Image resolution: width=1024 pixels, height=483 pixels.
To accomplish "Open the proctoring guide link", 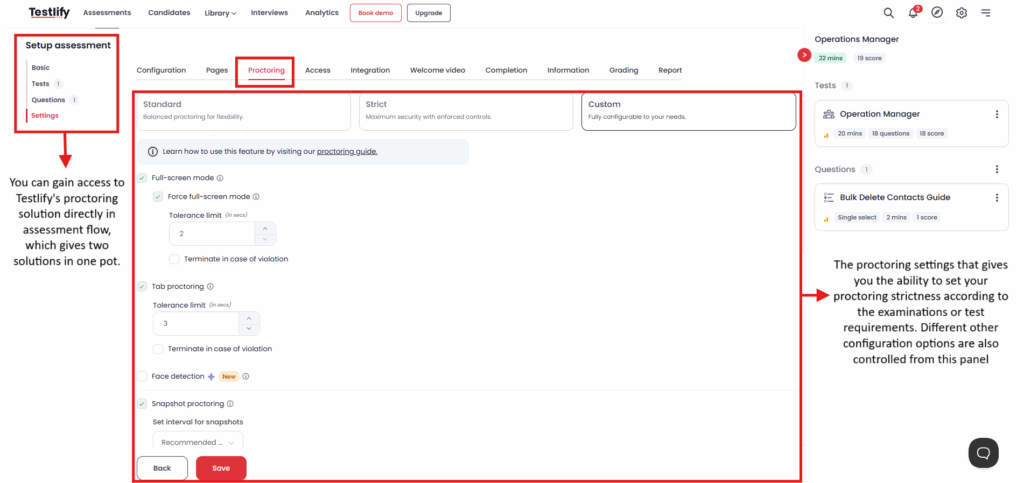I will (x=347, y=151).
